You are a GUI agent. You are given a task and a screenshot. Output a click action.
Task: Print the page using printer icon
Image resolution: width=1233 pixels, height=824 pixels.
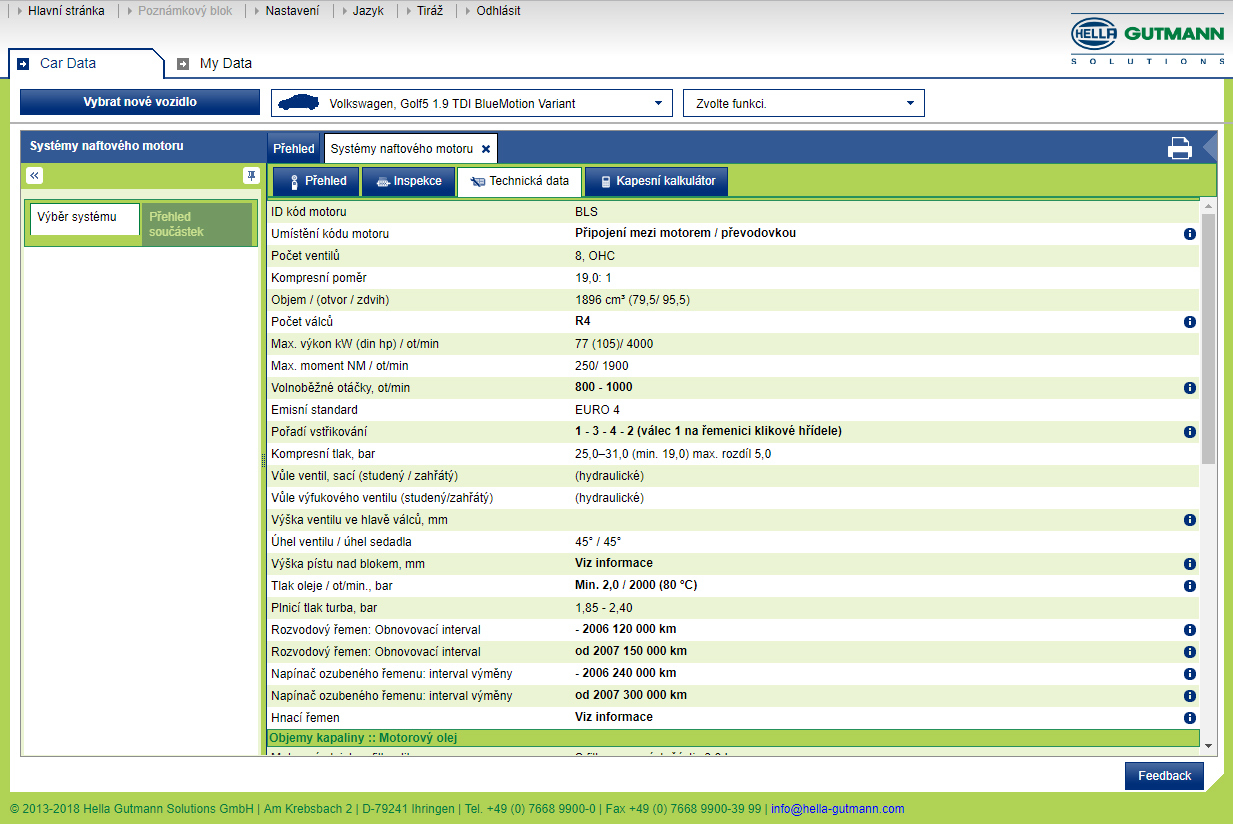[x=1180, y=148]
